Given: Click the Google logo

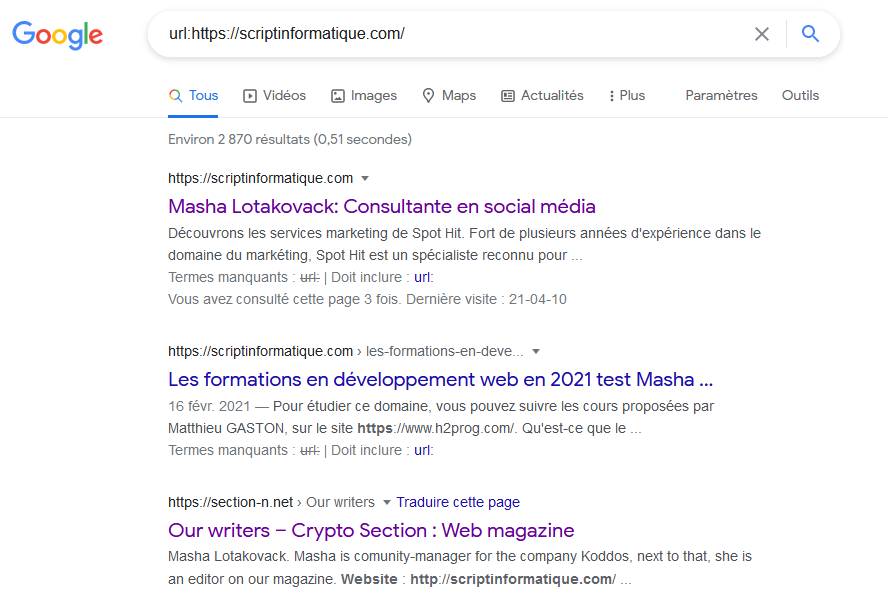Looking at the screenshot, I should 57,35.
